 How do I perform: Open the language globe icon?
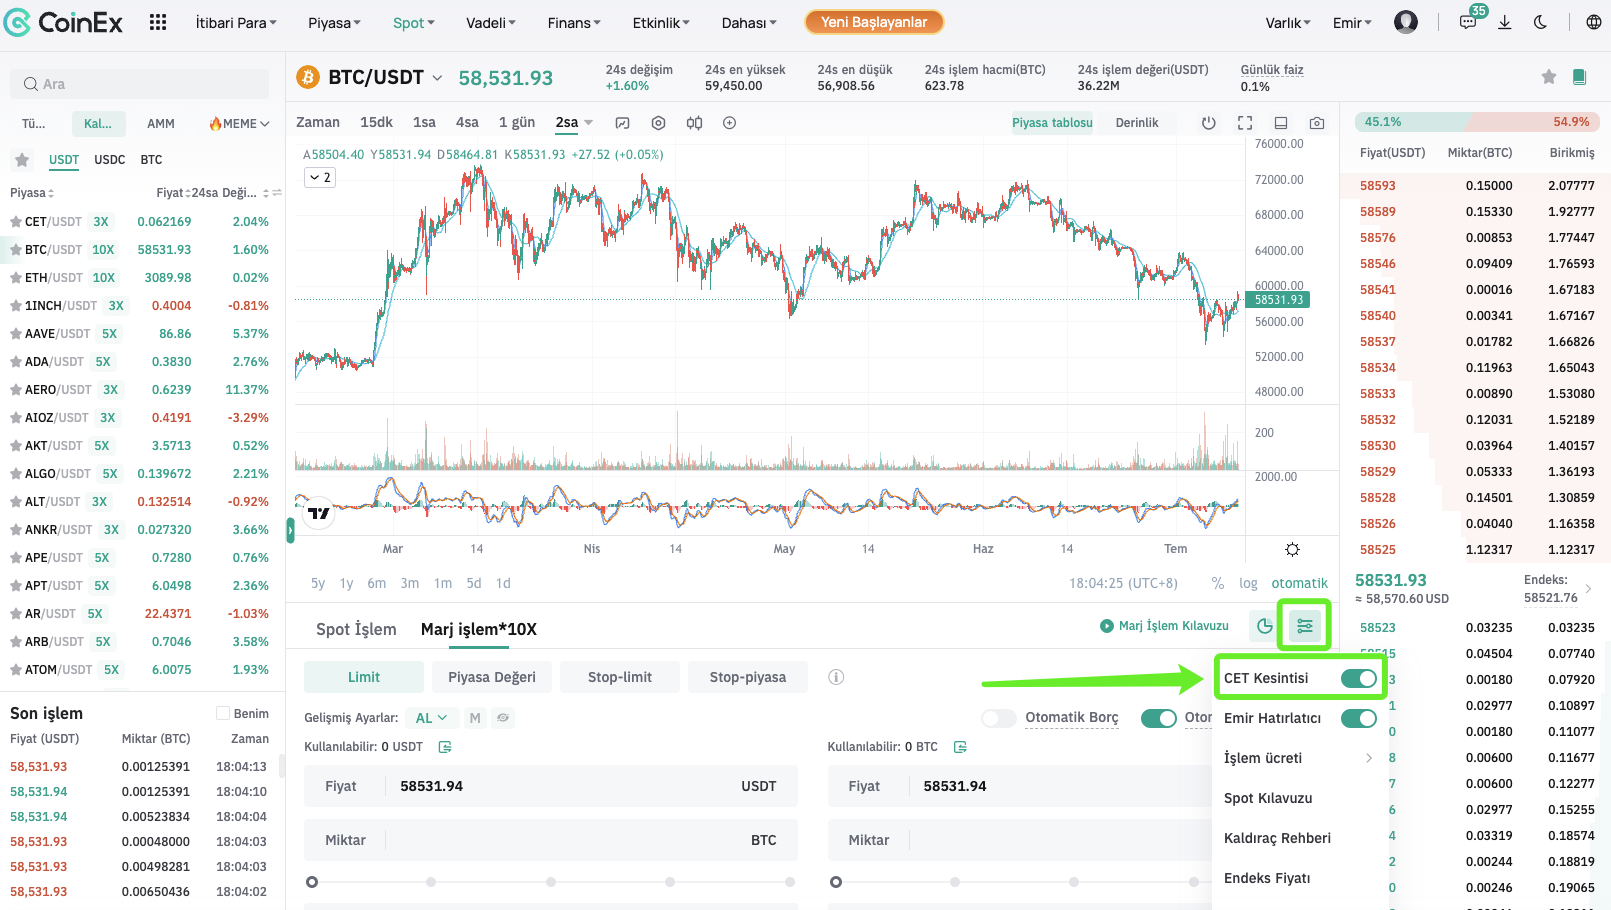tap(1594, 22)
